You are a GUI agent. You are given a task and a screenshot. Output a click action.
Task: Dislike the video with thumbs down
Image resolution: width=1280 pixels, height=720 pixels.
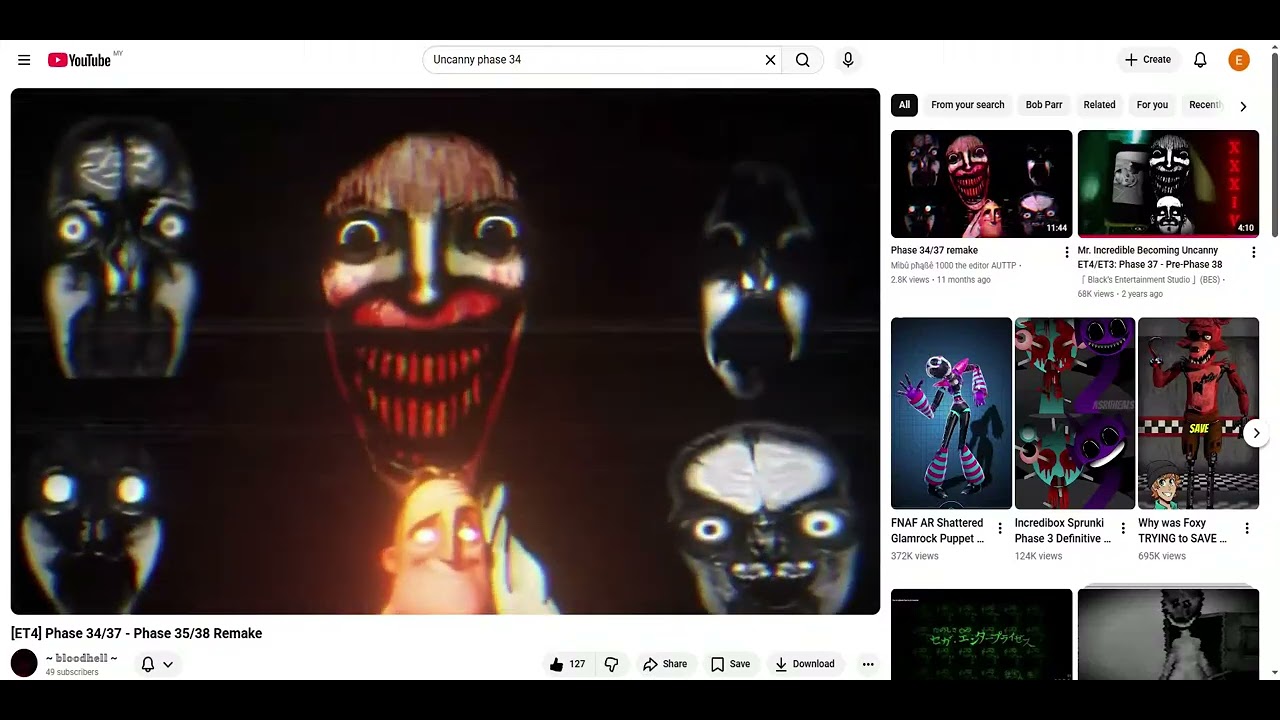(x=611, y=664)
